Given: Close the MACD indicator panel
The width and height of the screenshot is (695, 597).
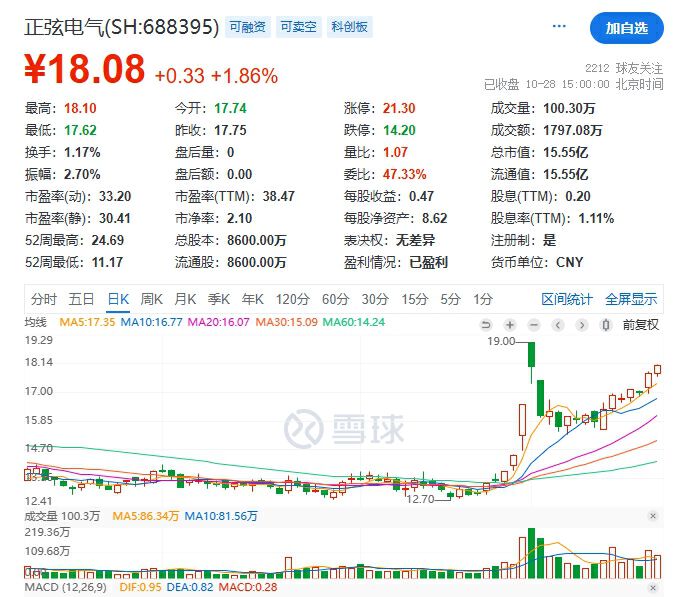Looking at the screenshot, I should coord(653,587).
